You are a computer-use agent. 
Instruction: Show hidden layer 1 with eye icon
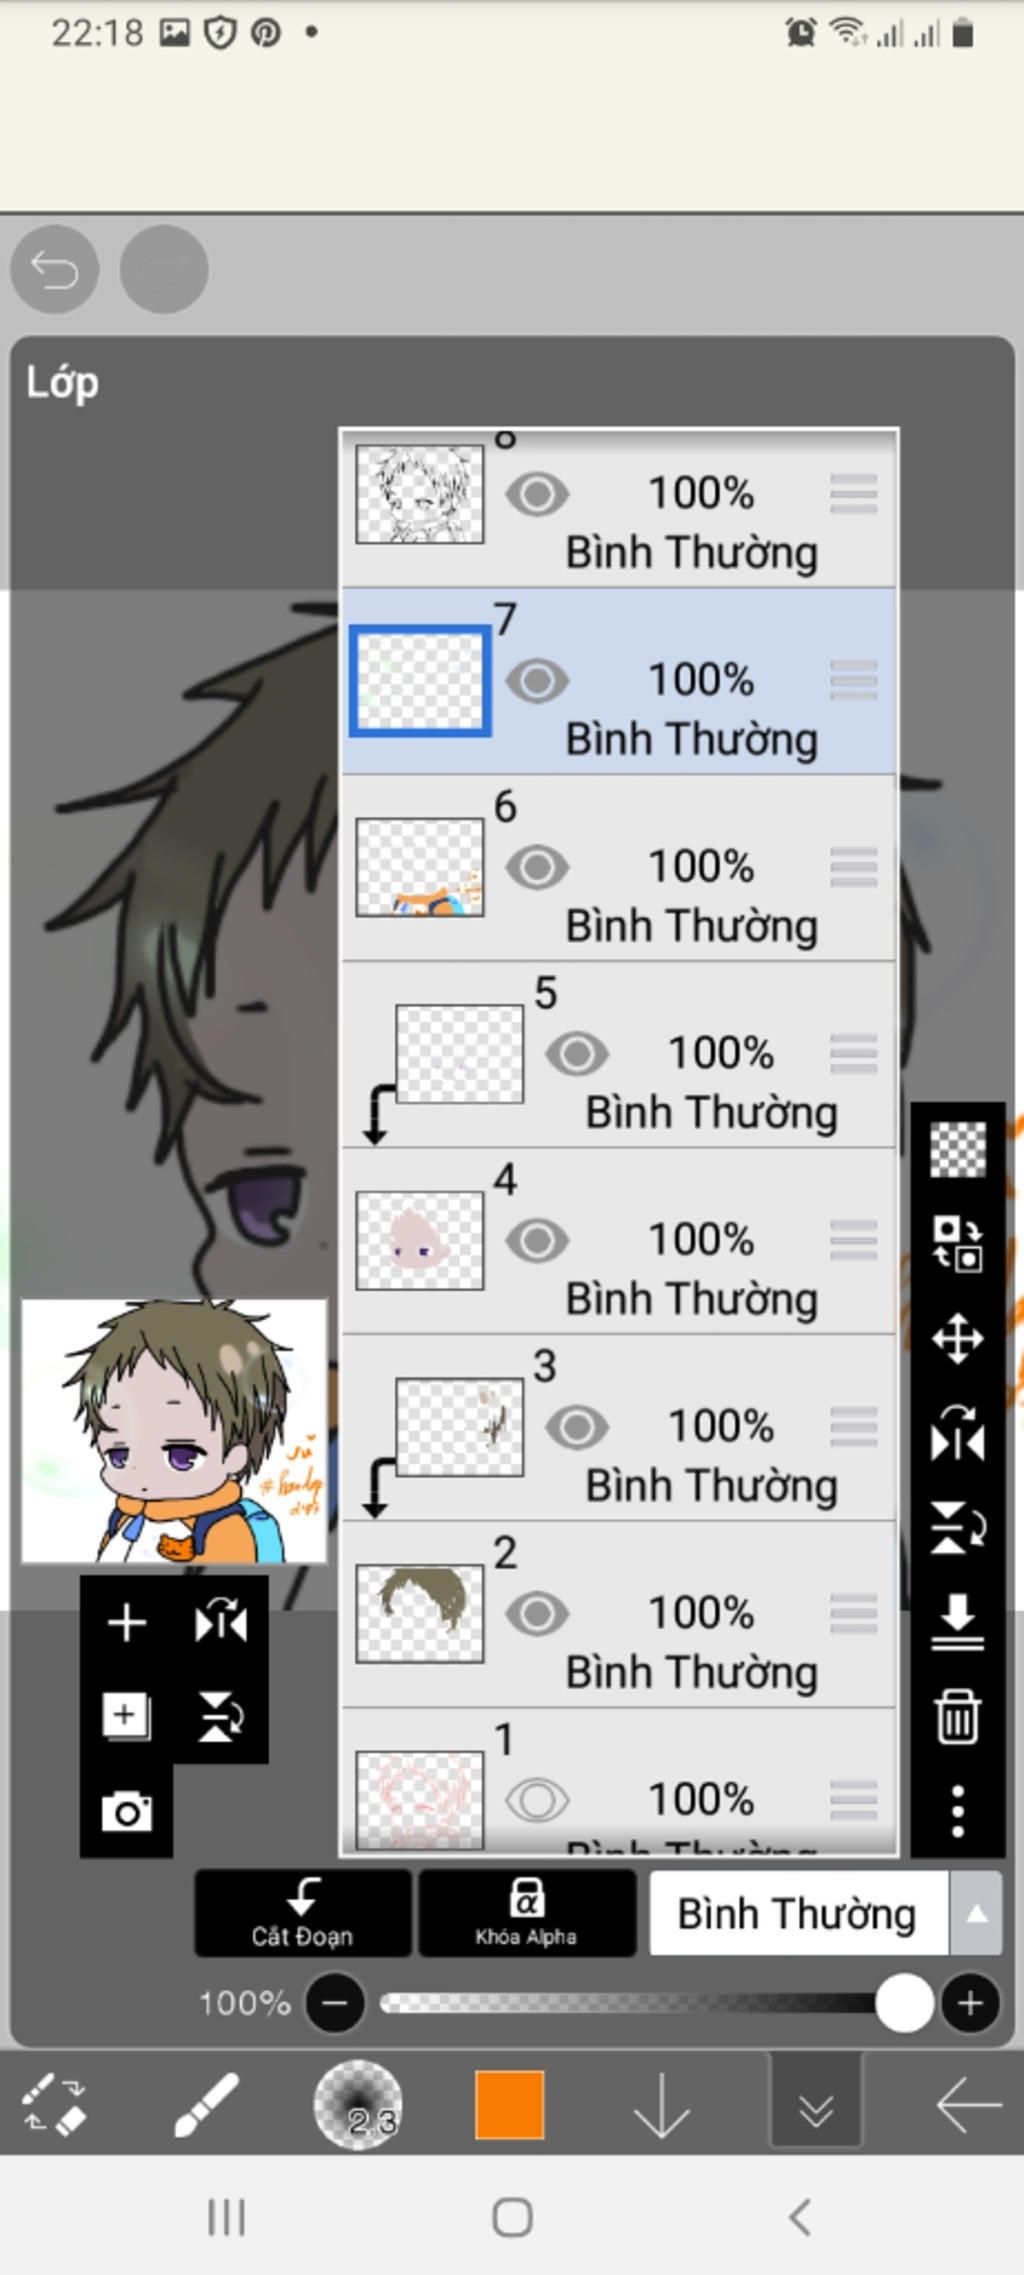tap(537, 1801)
